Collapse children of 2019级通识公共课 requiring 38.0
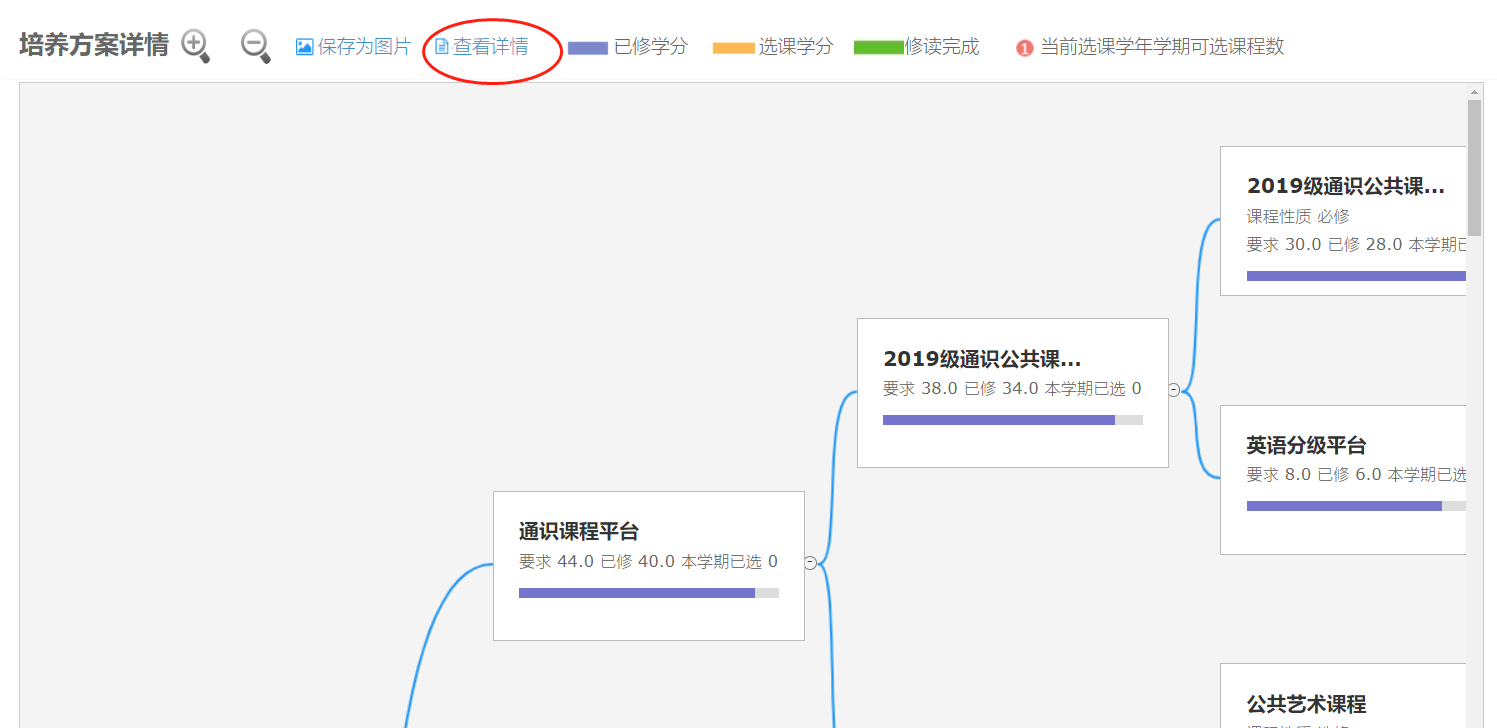Viewport: 1497px width, 728px height. click(1174, 390)
